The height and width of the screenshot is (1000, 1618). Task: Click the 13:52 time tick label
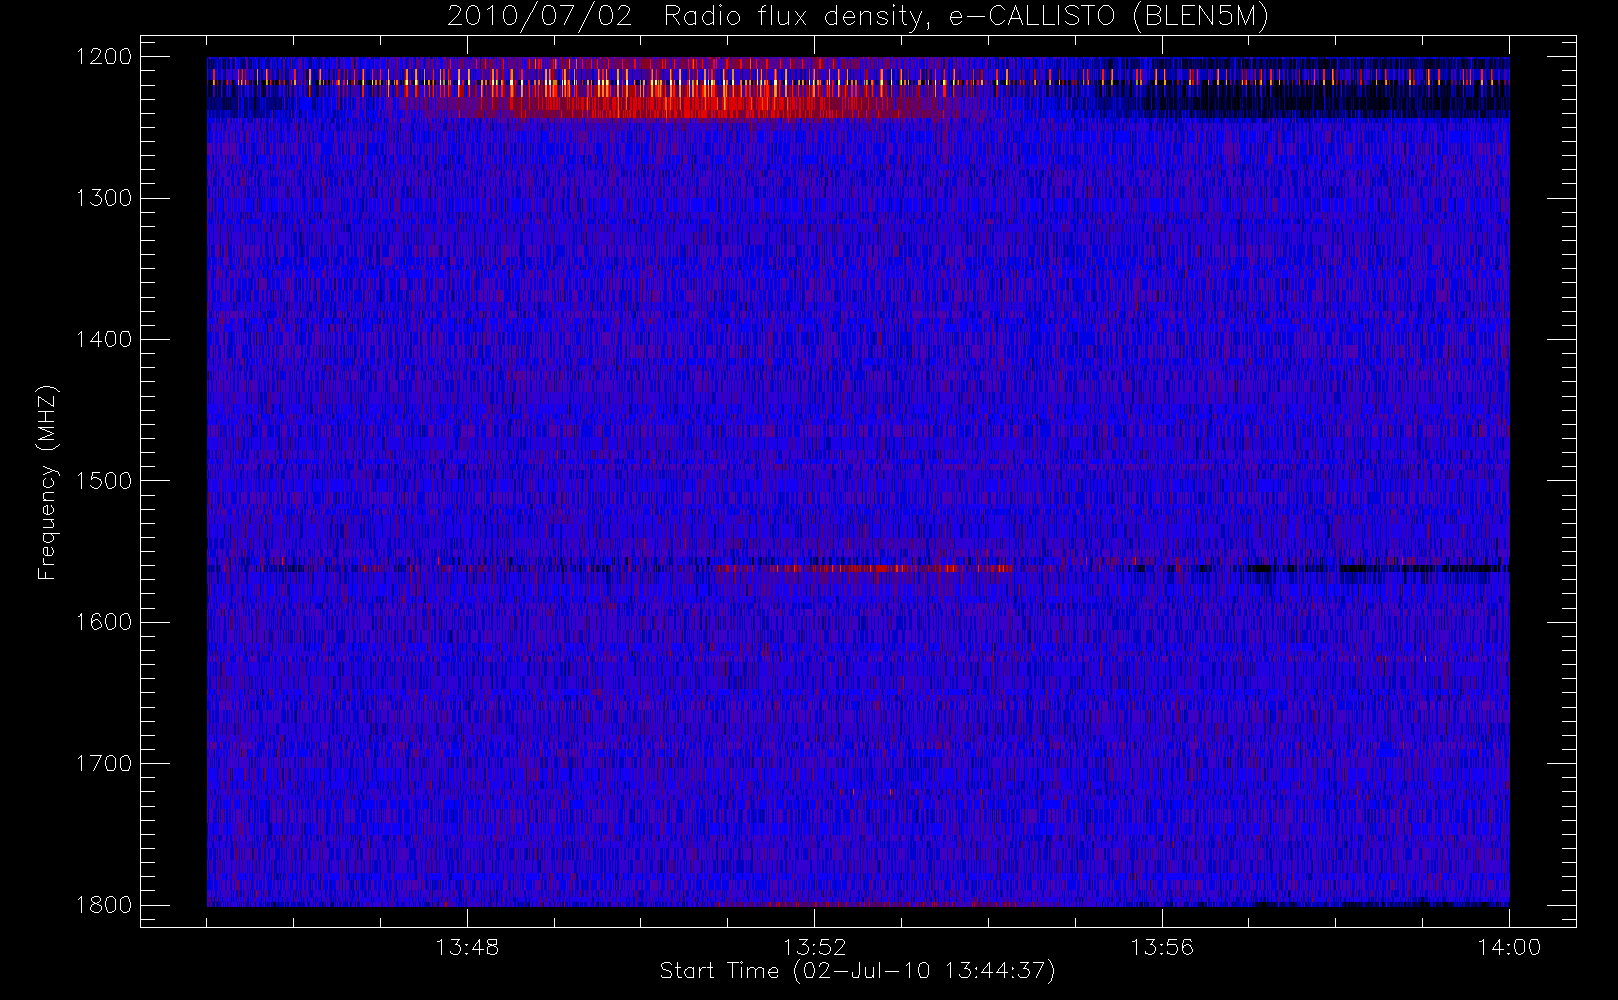pyautogui.click(x=814, y=947)
